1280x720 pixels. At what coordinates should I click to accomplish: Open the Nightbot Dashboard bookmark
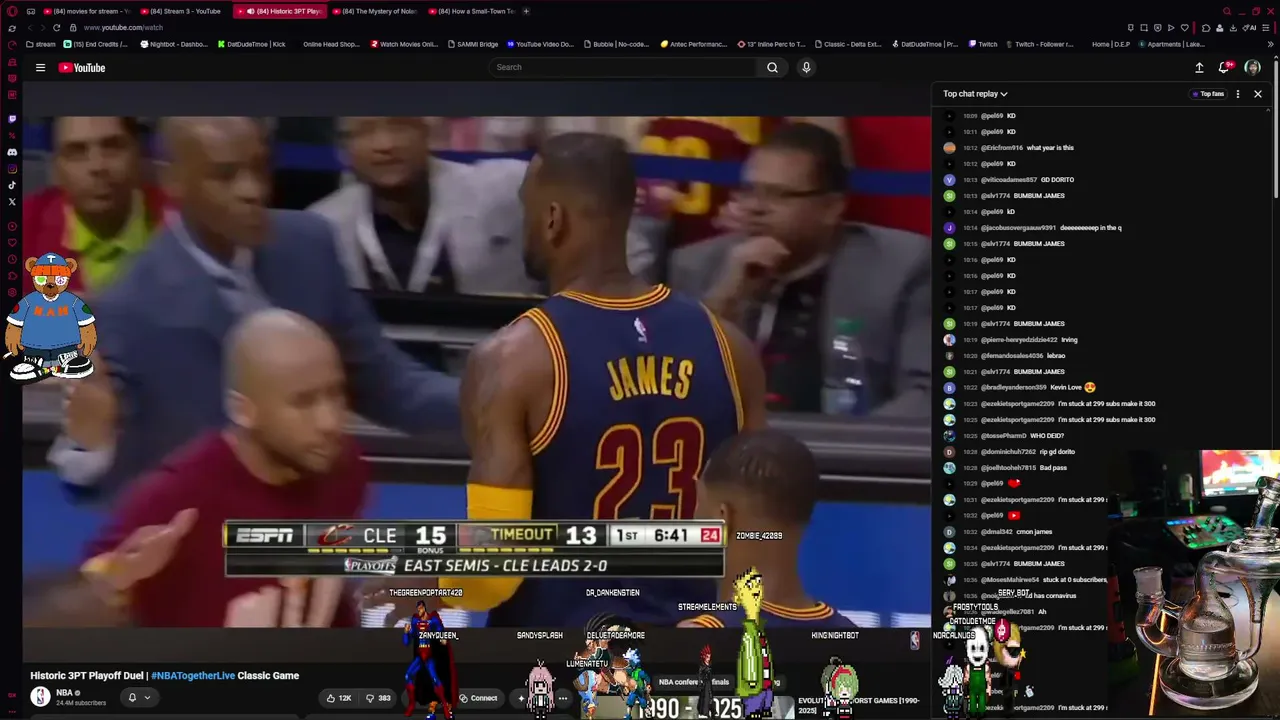[174, 44]
